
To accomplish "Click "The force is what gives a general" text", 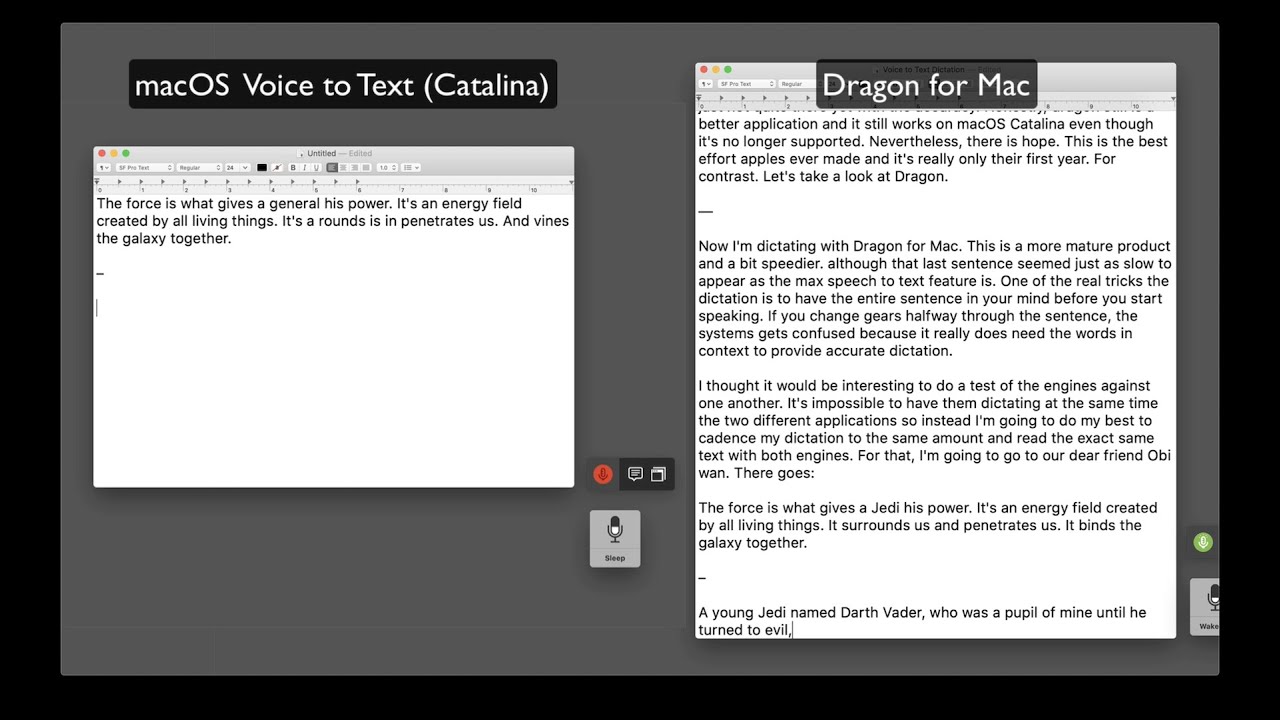I will tap(210, 204).
